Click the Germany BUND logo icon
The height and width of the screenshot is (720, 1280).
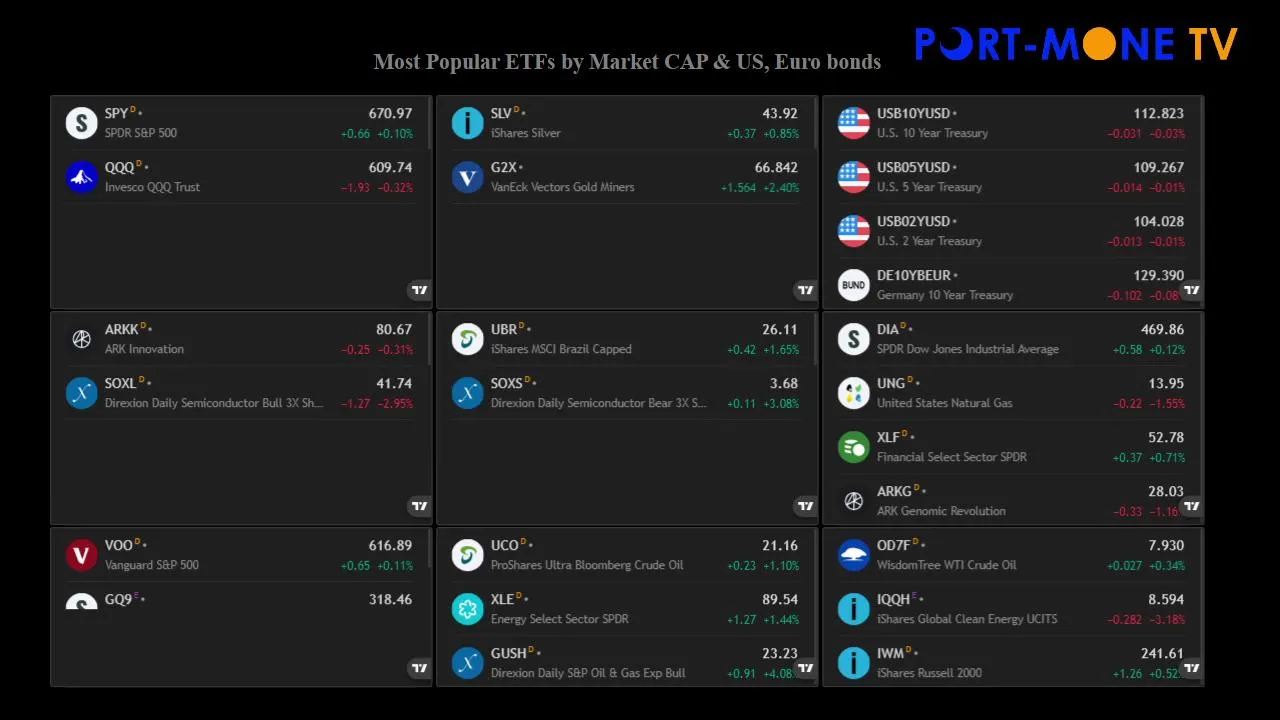pos(853,285)
